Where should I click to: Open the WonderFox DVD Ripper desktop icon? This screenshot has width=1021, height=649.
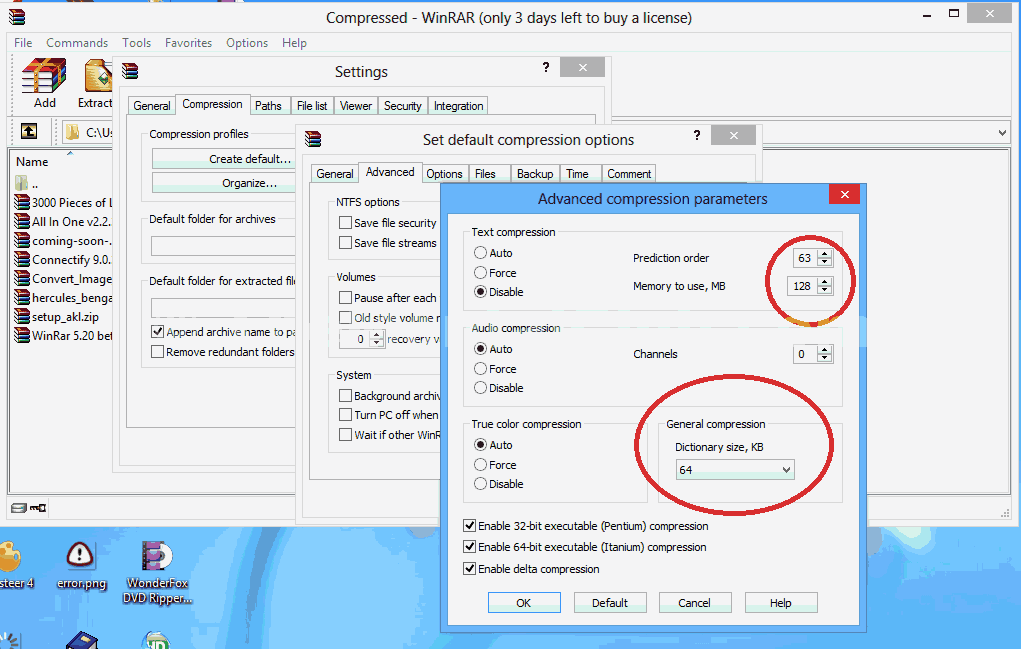point(157,572)
